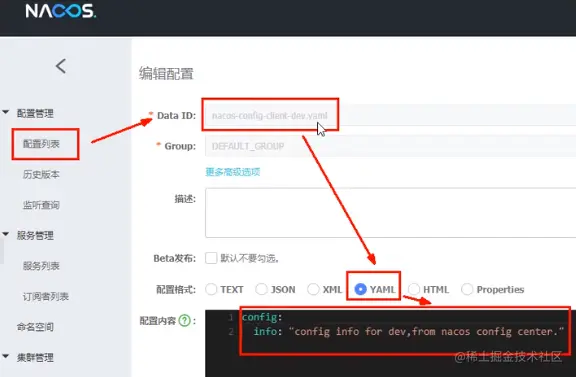Collapse the 集群管理 menu section

pyautogui.click(x=6, y=356)
